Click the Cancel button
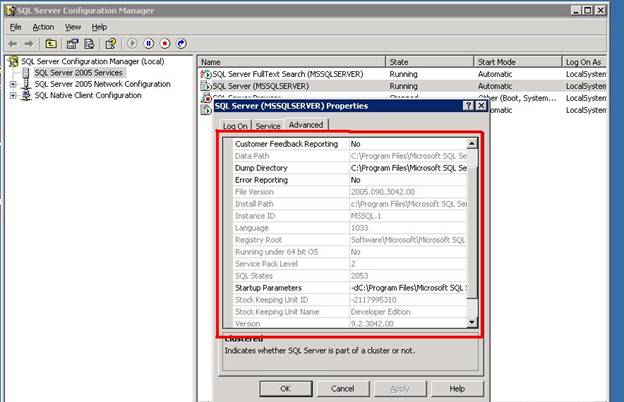The image size is (624, 402). [x=343, y=388]
